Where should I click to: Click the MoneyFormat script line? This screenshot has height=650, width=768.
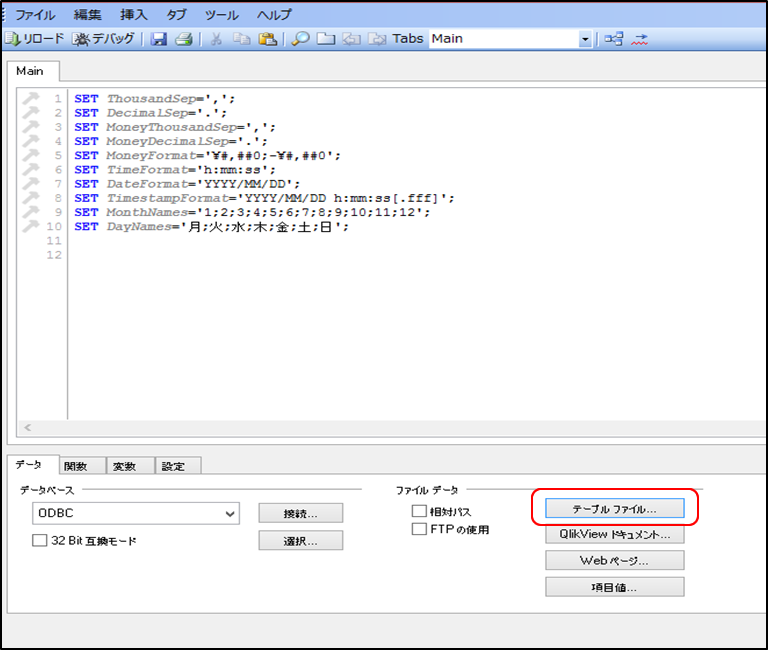207,155
